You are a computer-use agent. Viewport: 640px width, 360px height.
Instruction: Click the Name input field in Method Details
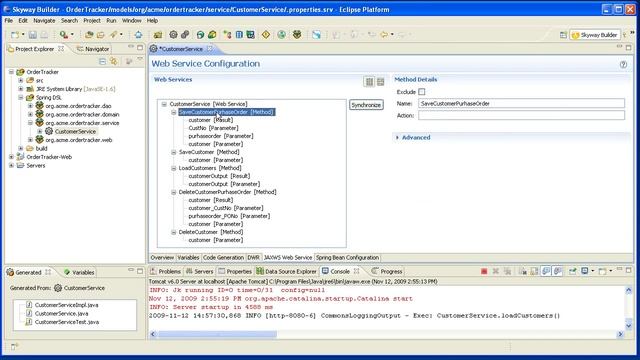tap(521, 104)
